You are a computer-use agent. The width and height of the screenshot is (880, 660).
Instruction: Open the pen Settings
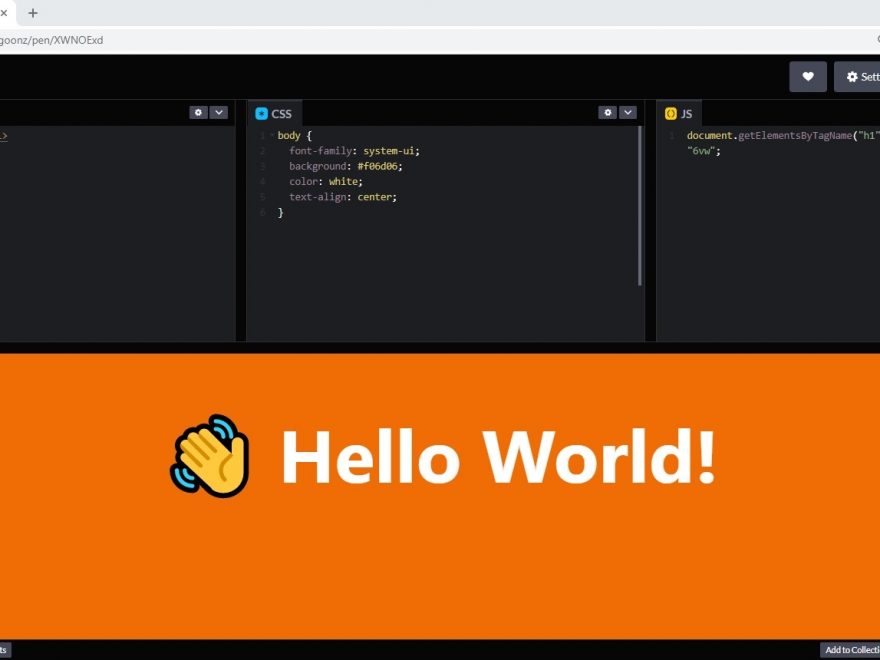(x=859, y=77)
